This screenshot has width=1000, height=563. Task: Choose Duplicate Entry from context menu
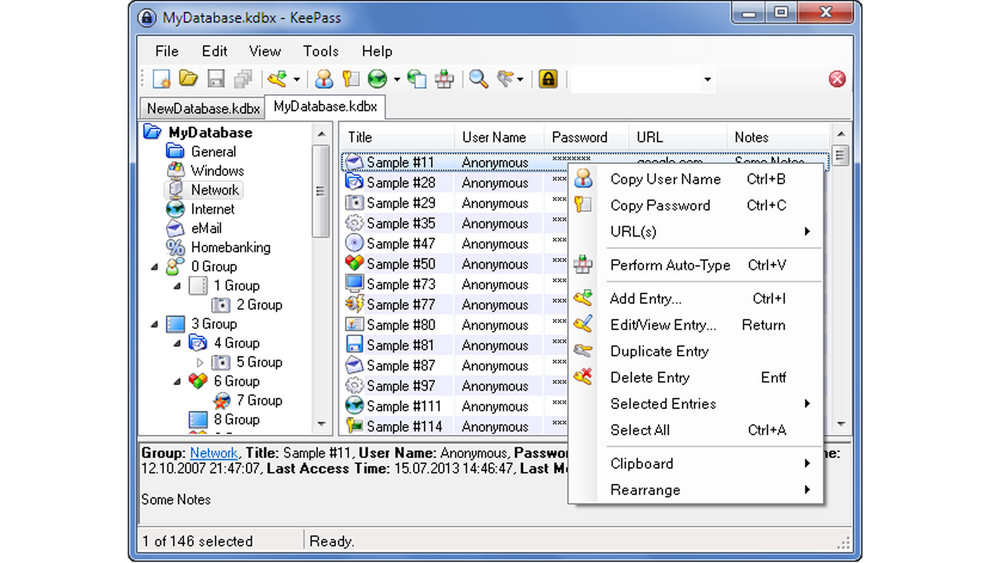pos(659,351)
